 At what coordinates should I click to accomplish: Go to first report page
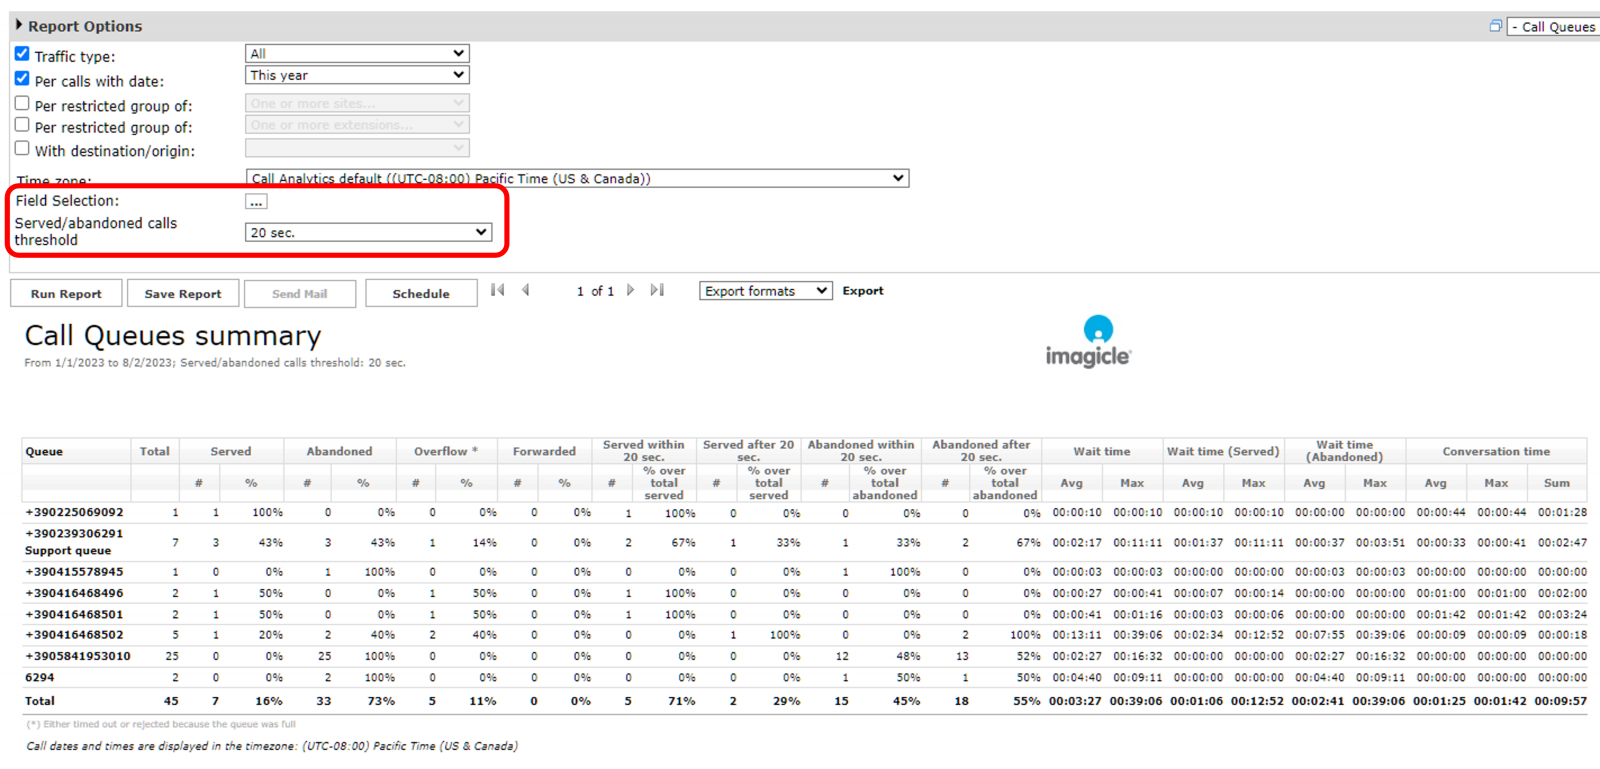[498, 290]
